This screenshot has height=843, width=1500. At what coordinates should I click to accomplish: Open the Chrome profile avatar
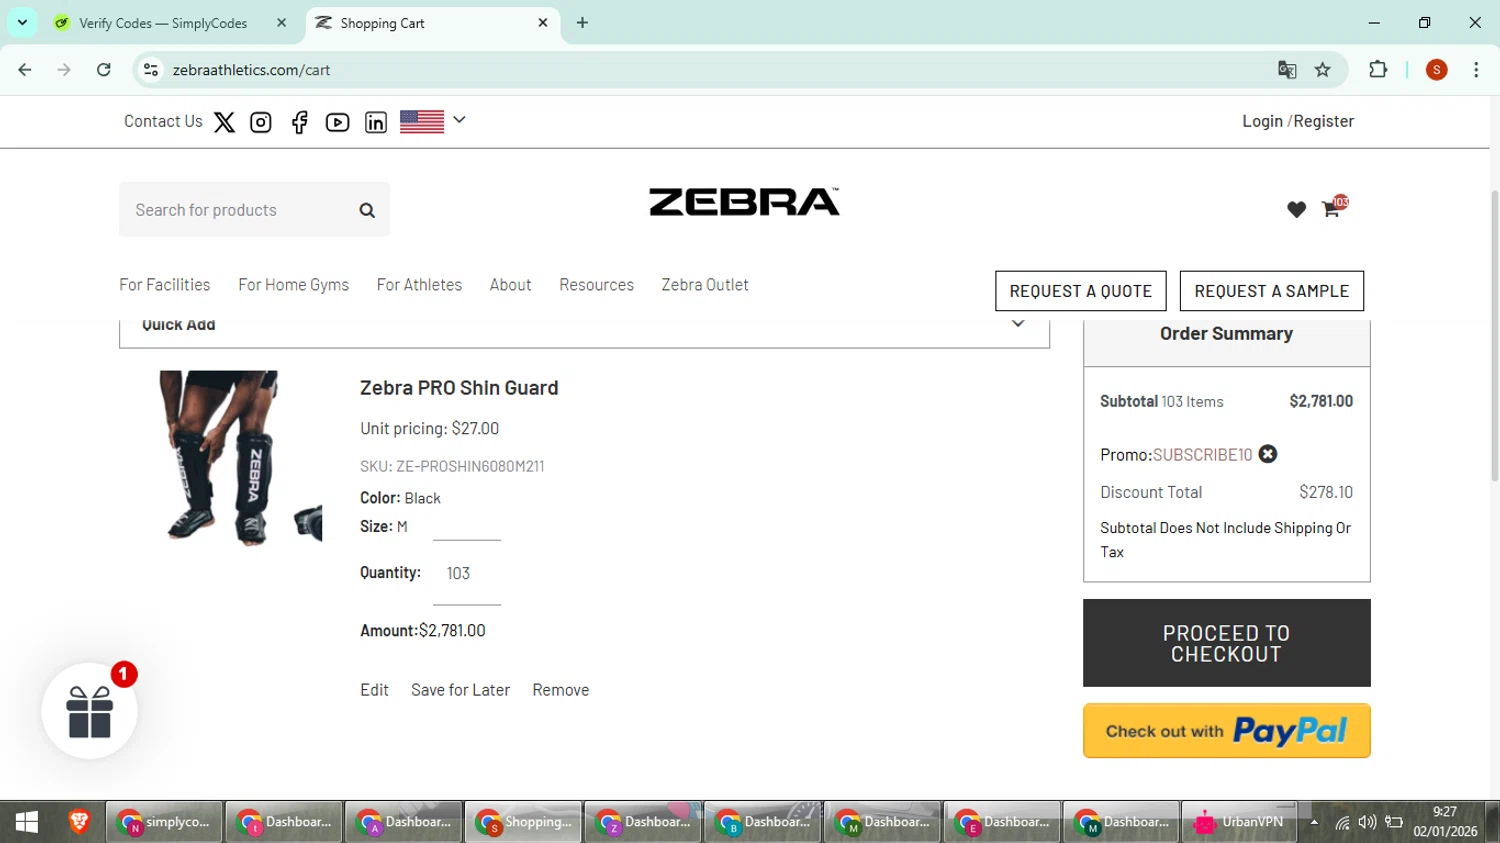click(x=1437, y=70)
